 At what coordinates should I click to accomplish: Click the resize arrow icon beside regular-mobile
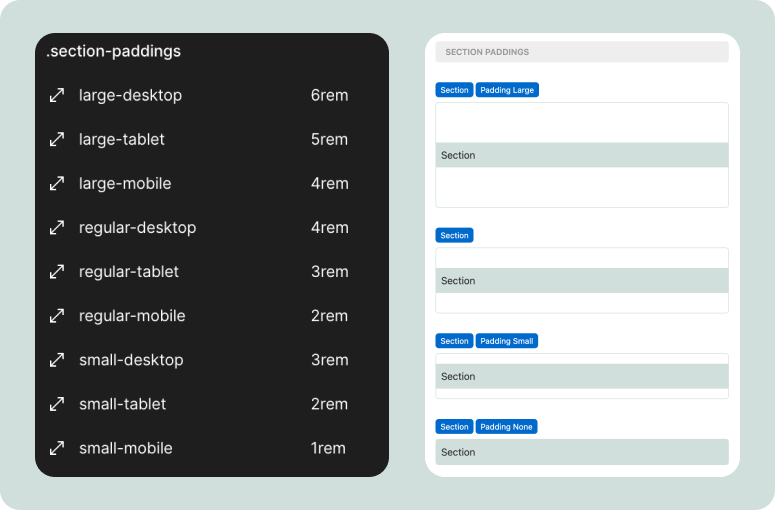point(57,316)
